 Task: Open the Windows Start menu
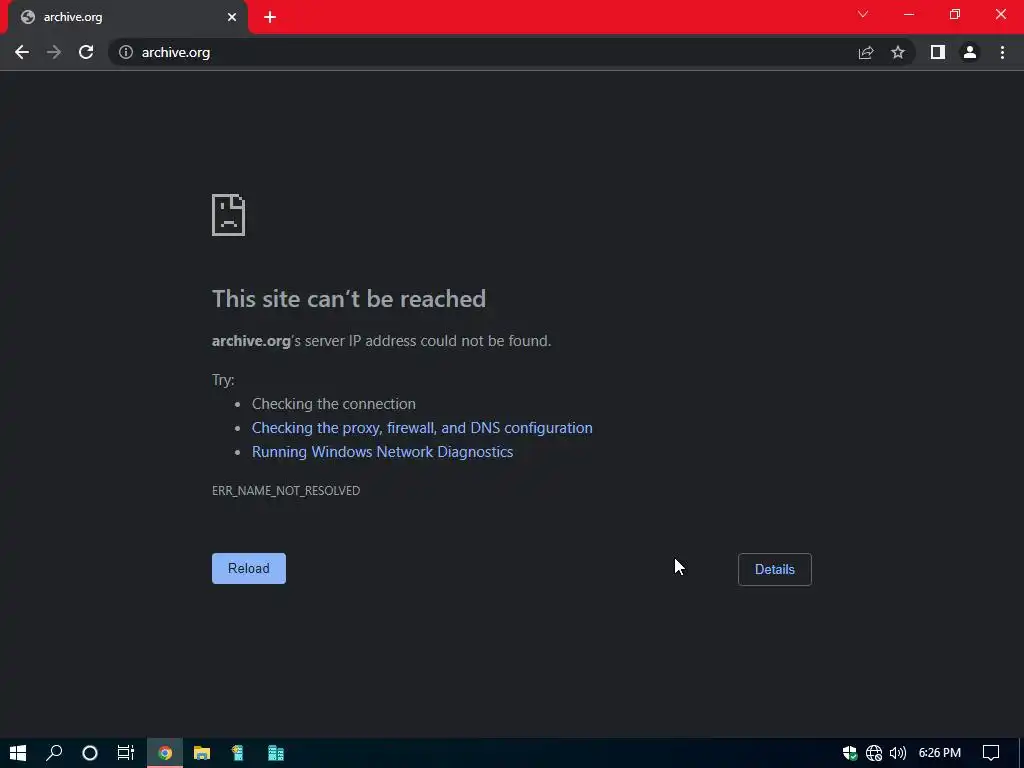[x=18, y=753]
